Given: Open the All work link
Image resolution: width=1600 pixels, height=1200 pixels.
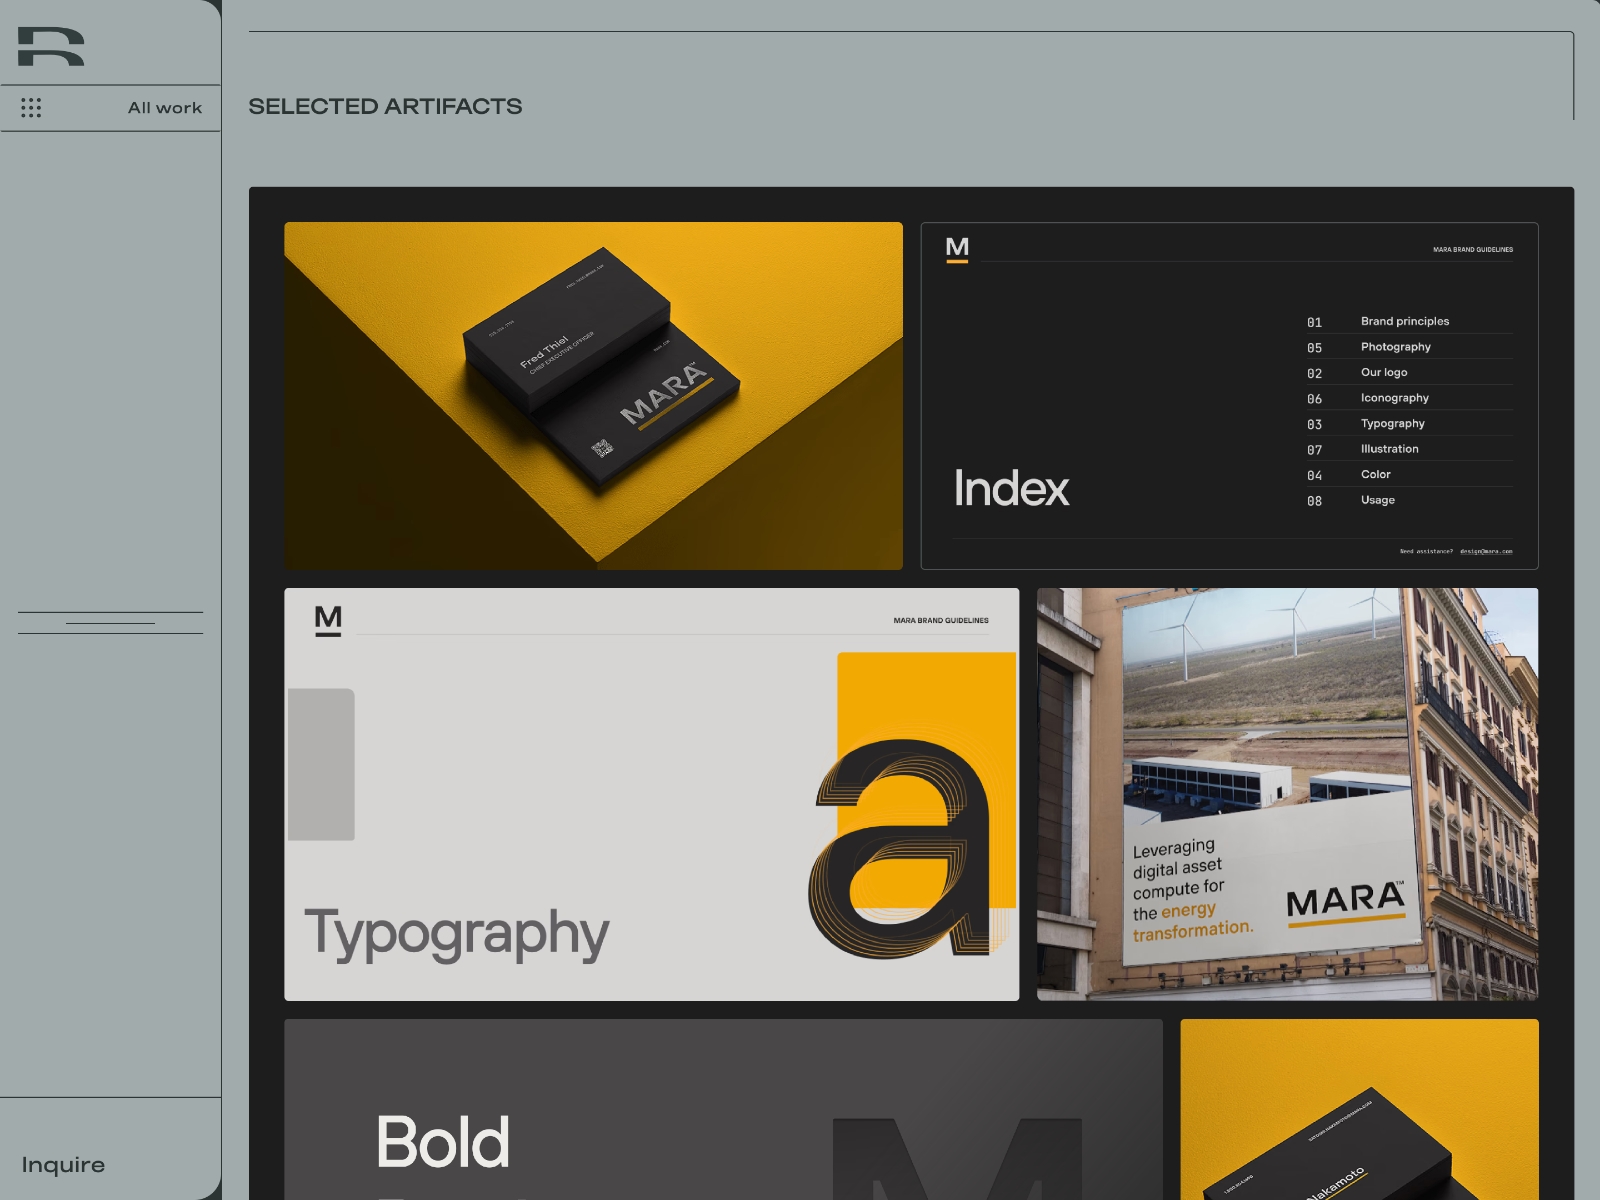Looking at the screenshot, I should pyautogui.click(x=165, y=108).
